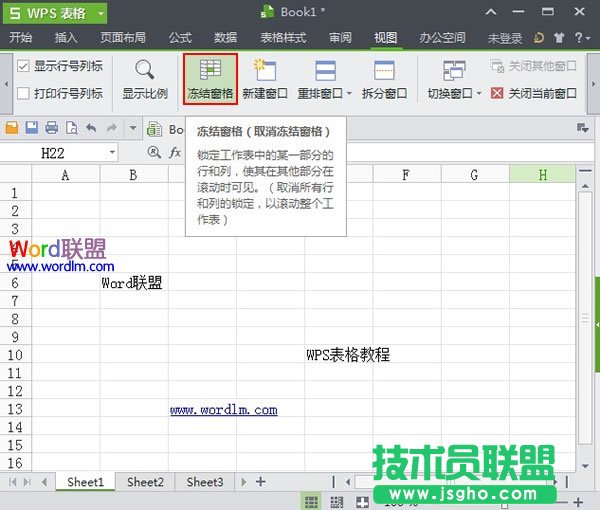Close the current window (关闭当前窗口)

534,93
